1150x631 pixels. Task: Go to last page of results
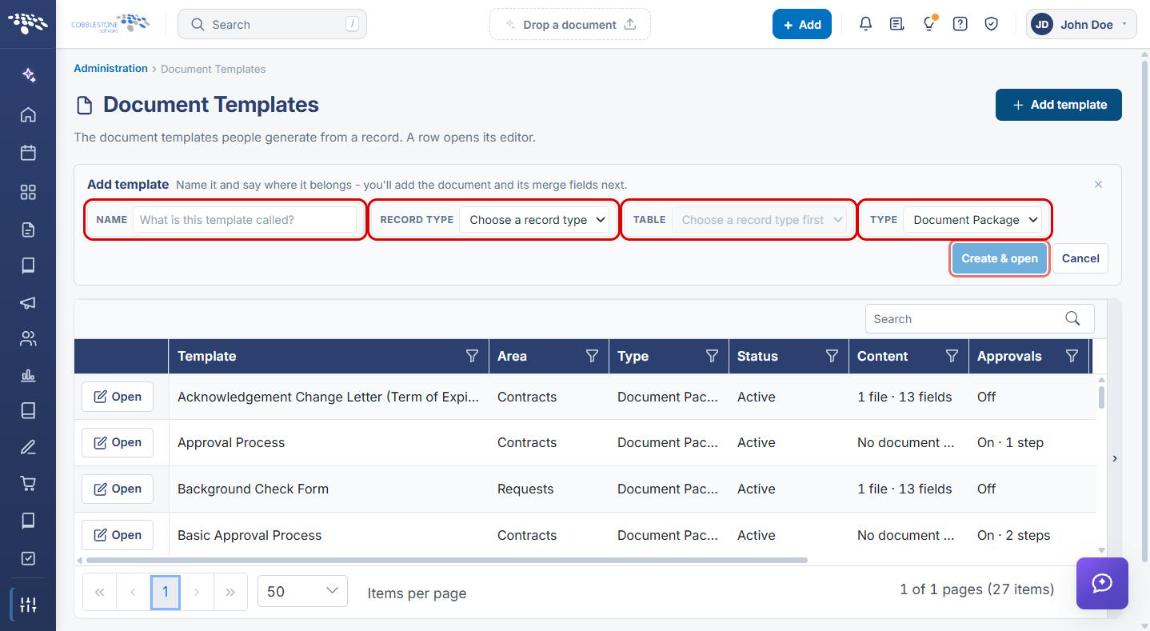(230, 591)
